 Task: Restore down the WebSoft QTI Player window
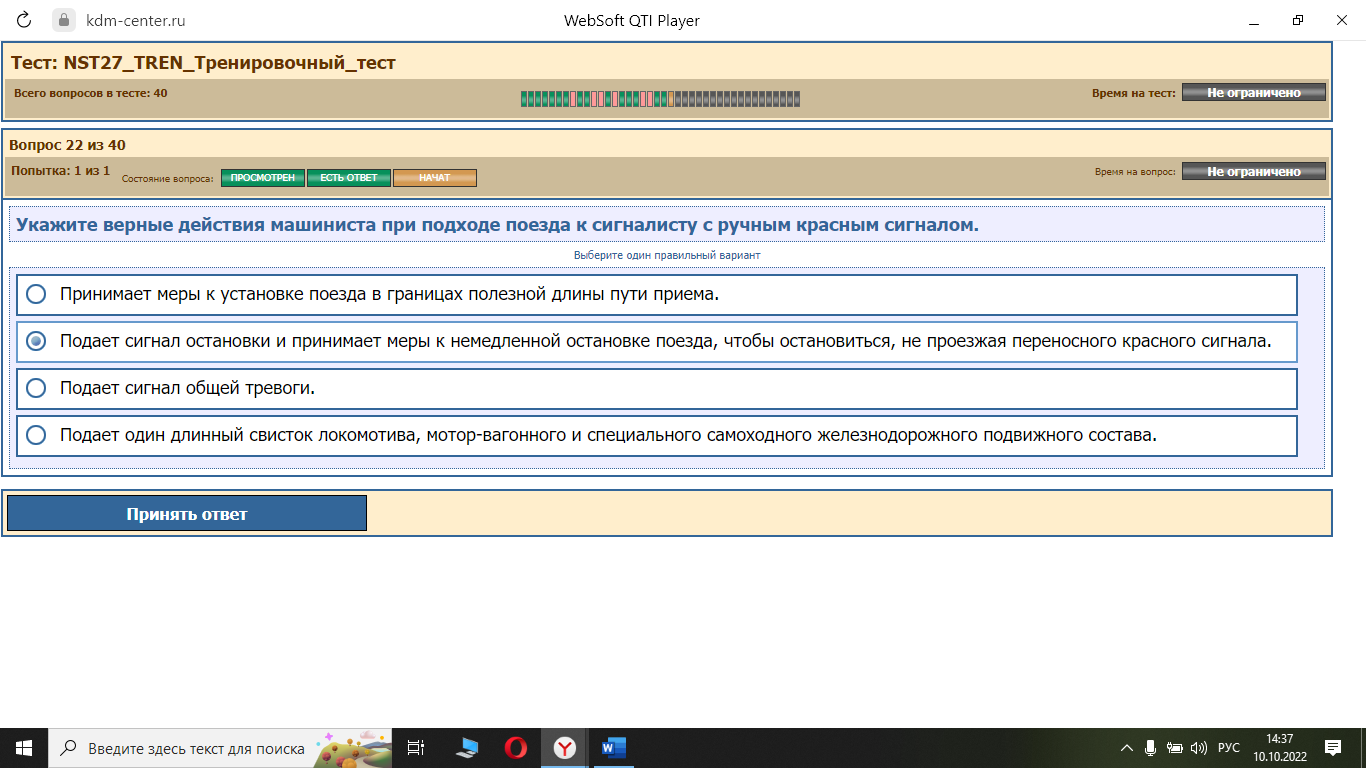pos(1298,20)
